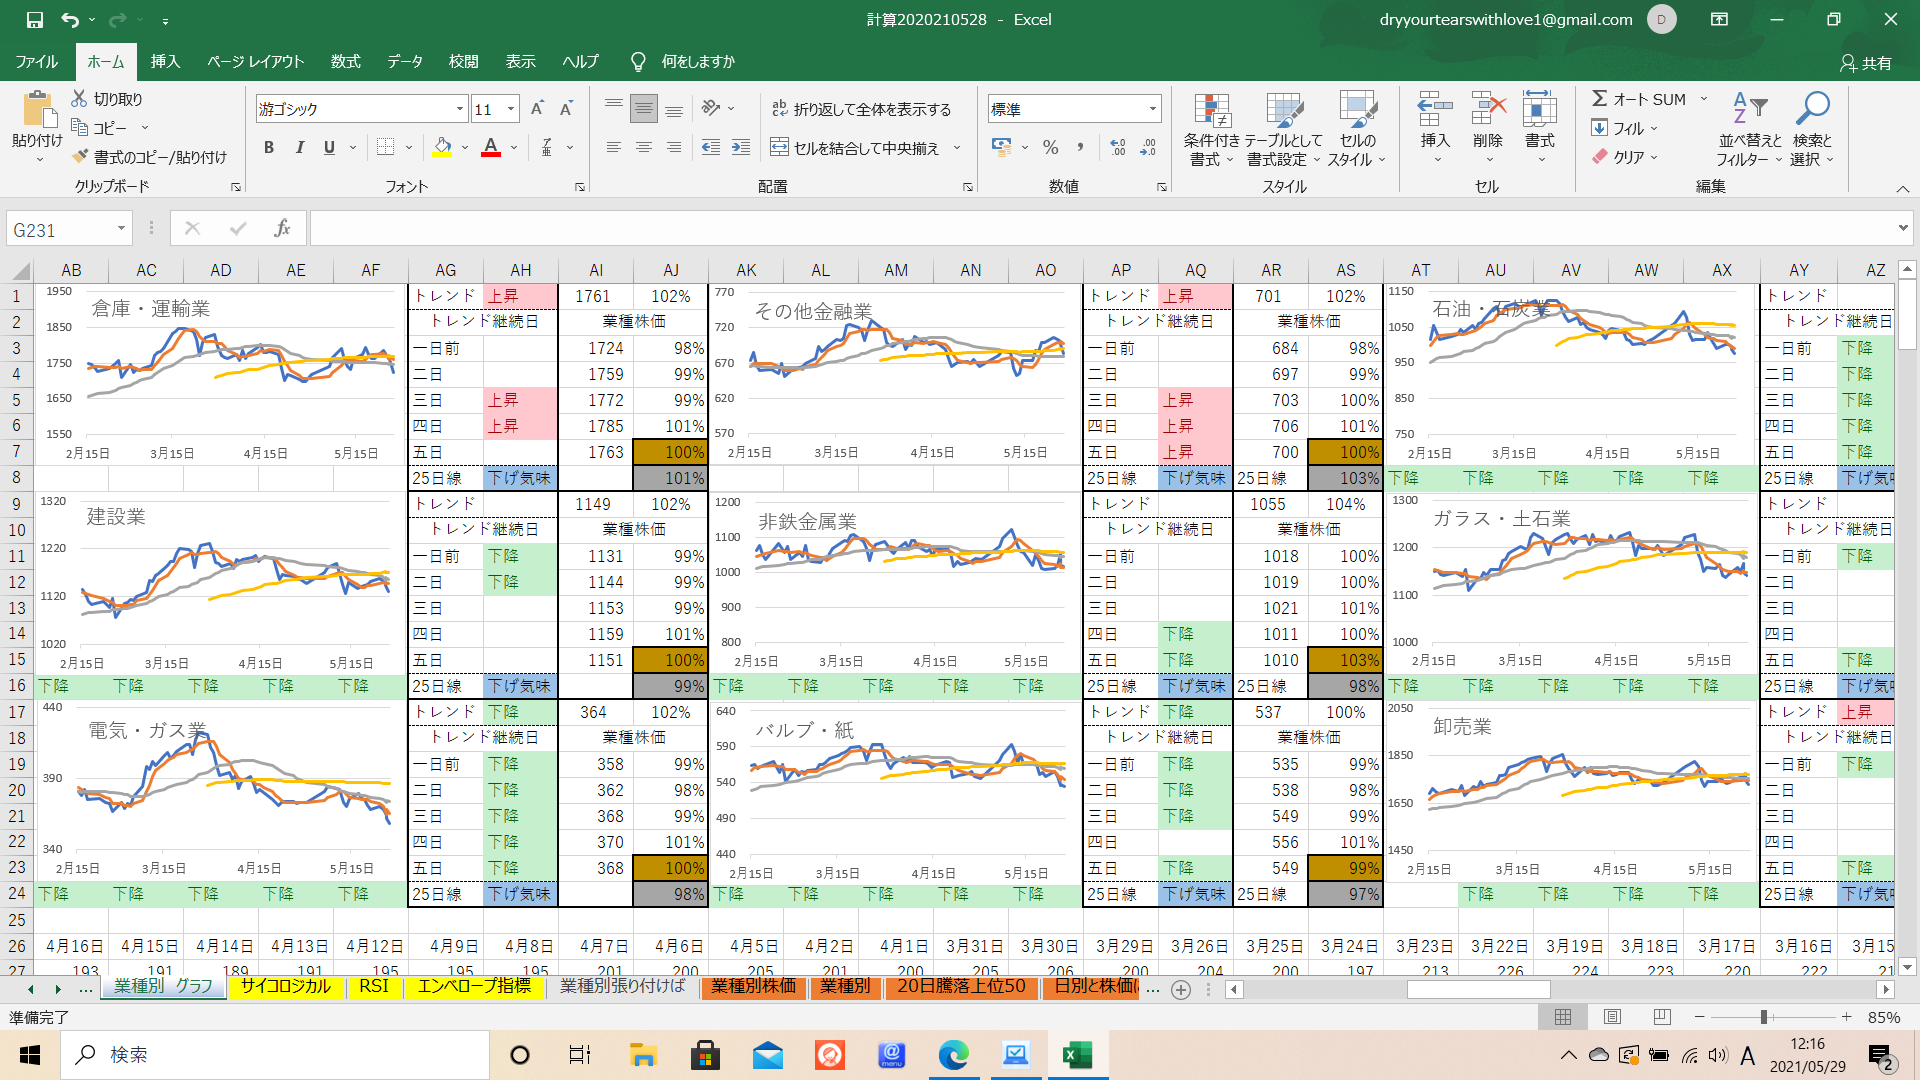Switch to the RSI sheet tab
Screen dimensions: 1920x1080
coord(374,986)
